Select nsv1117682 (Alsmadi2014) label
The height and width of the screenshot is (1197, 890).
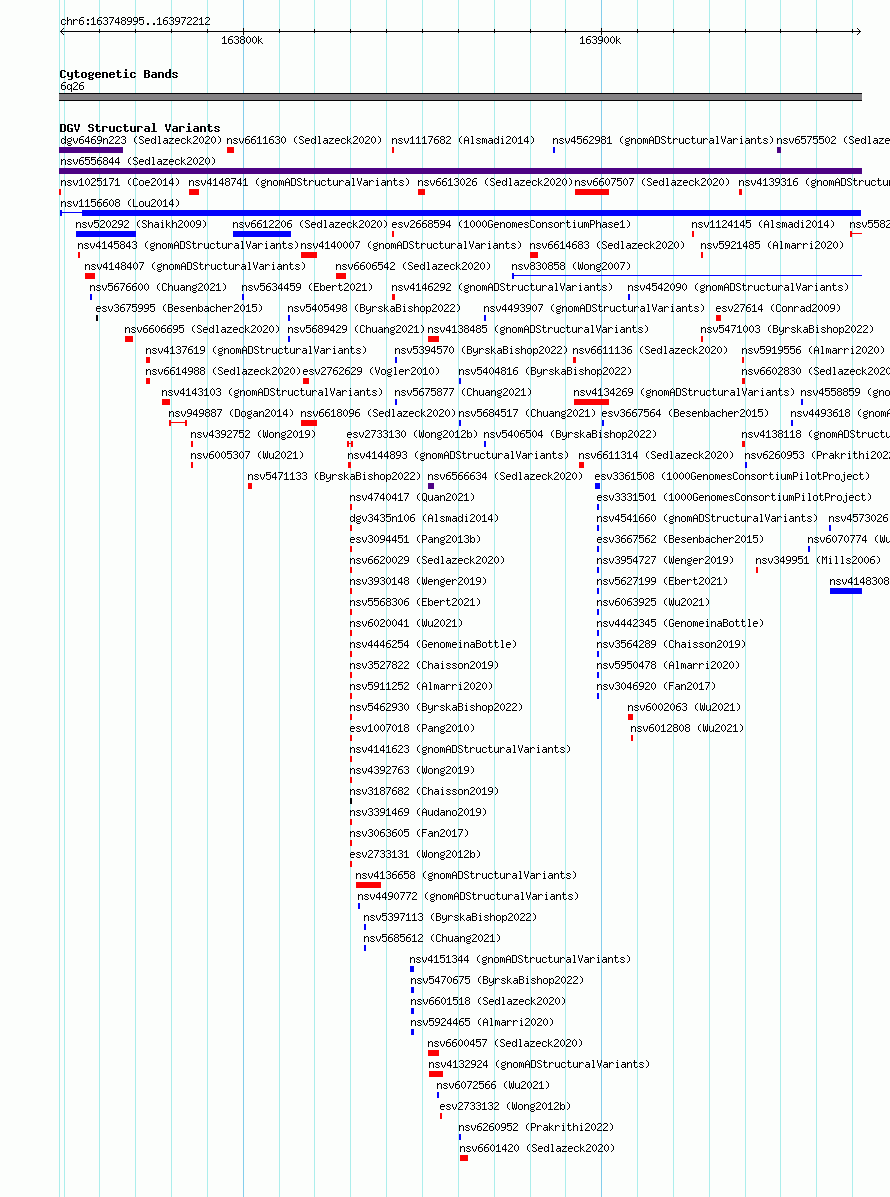point(463,140)
